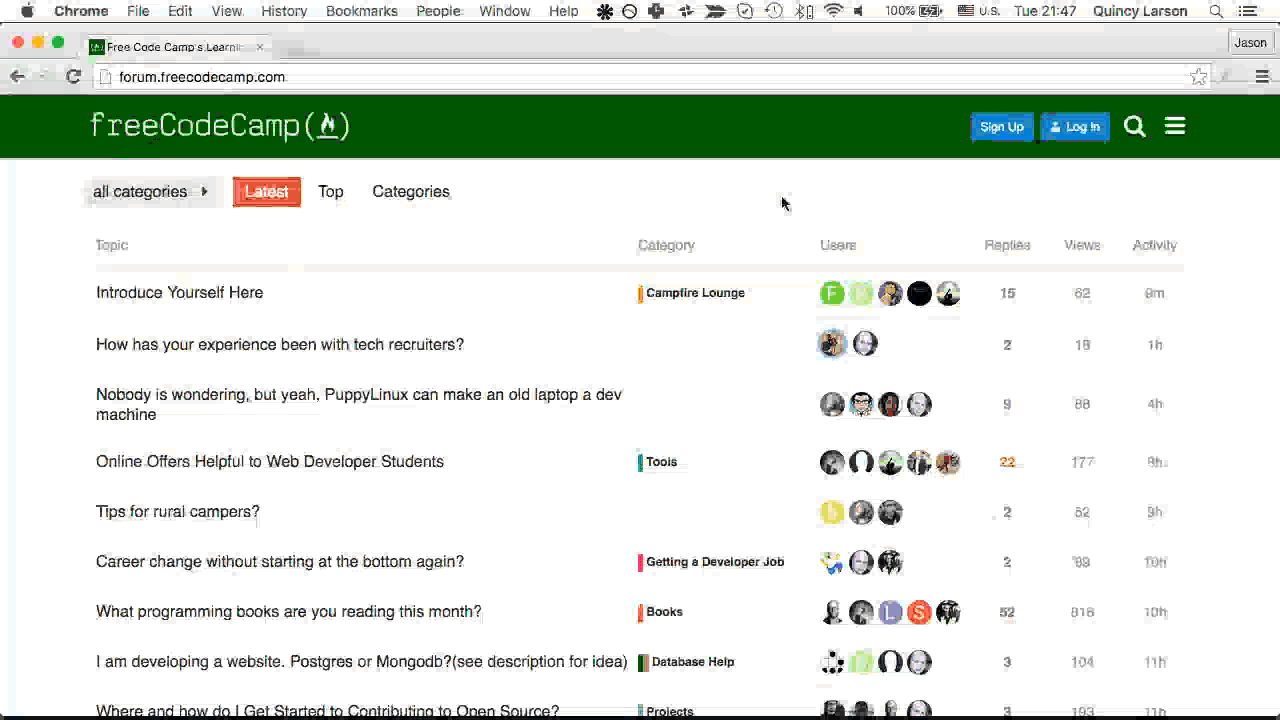The image size is (1280, 720).
Task: Click the Campfire Lounge category label
Action: pyautogui.click(x=692, y=293)
